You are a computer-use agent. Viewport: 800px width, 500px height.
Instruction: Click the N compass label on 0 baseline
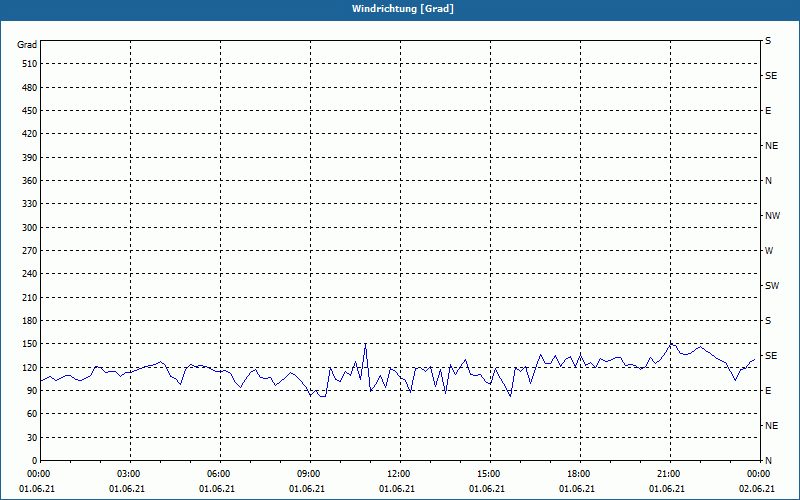[768, 460]
